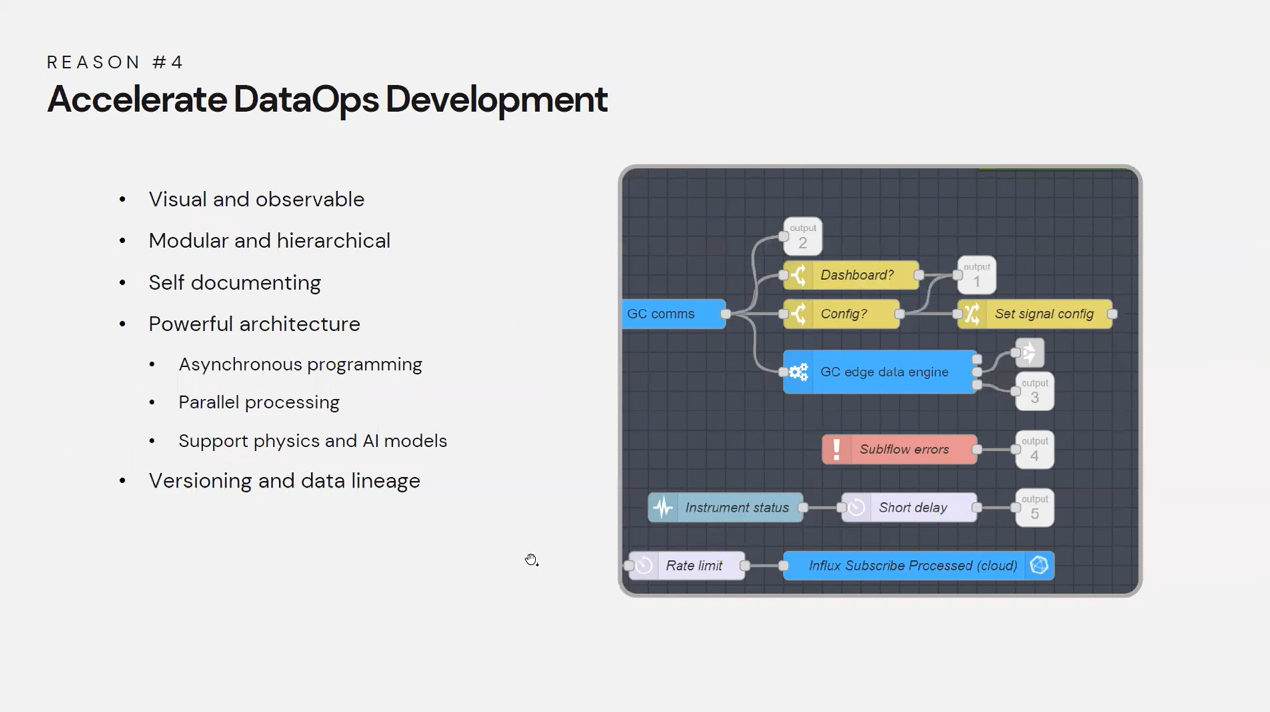Screen dimensions: 1270x712
Task: Select the output 5 node
Action: [x=1035, y=508]
